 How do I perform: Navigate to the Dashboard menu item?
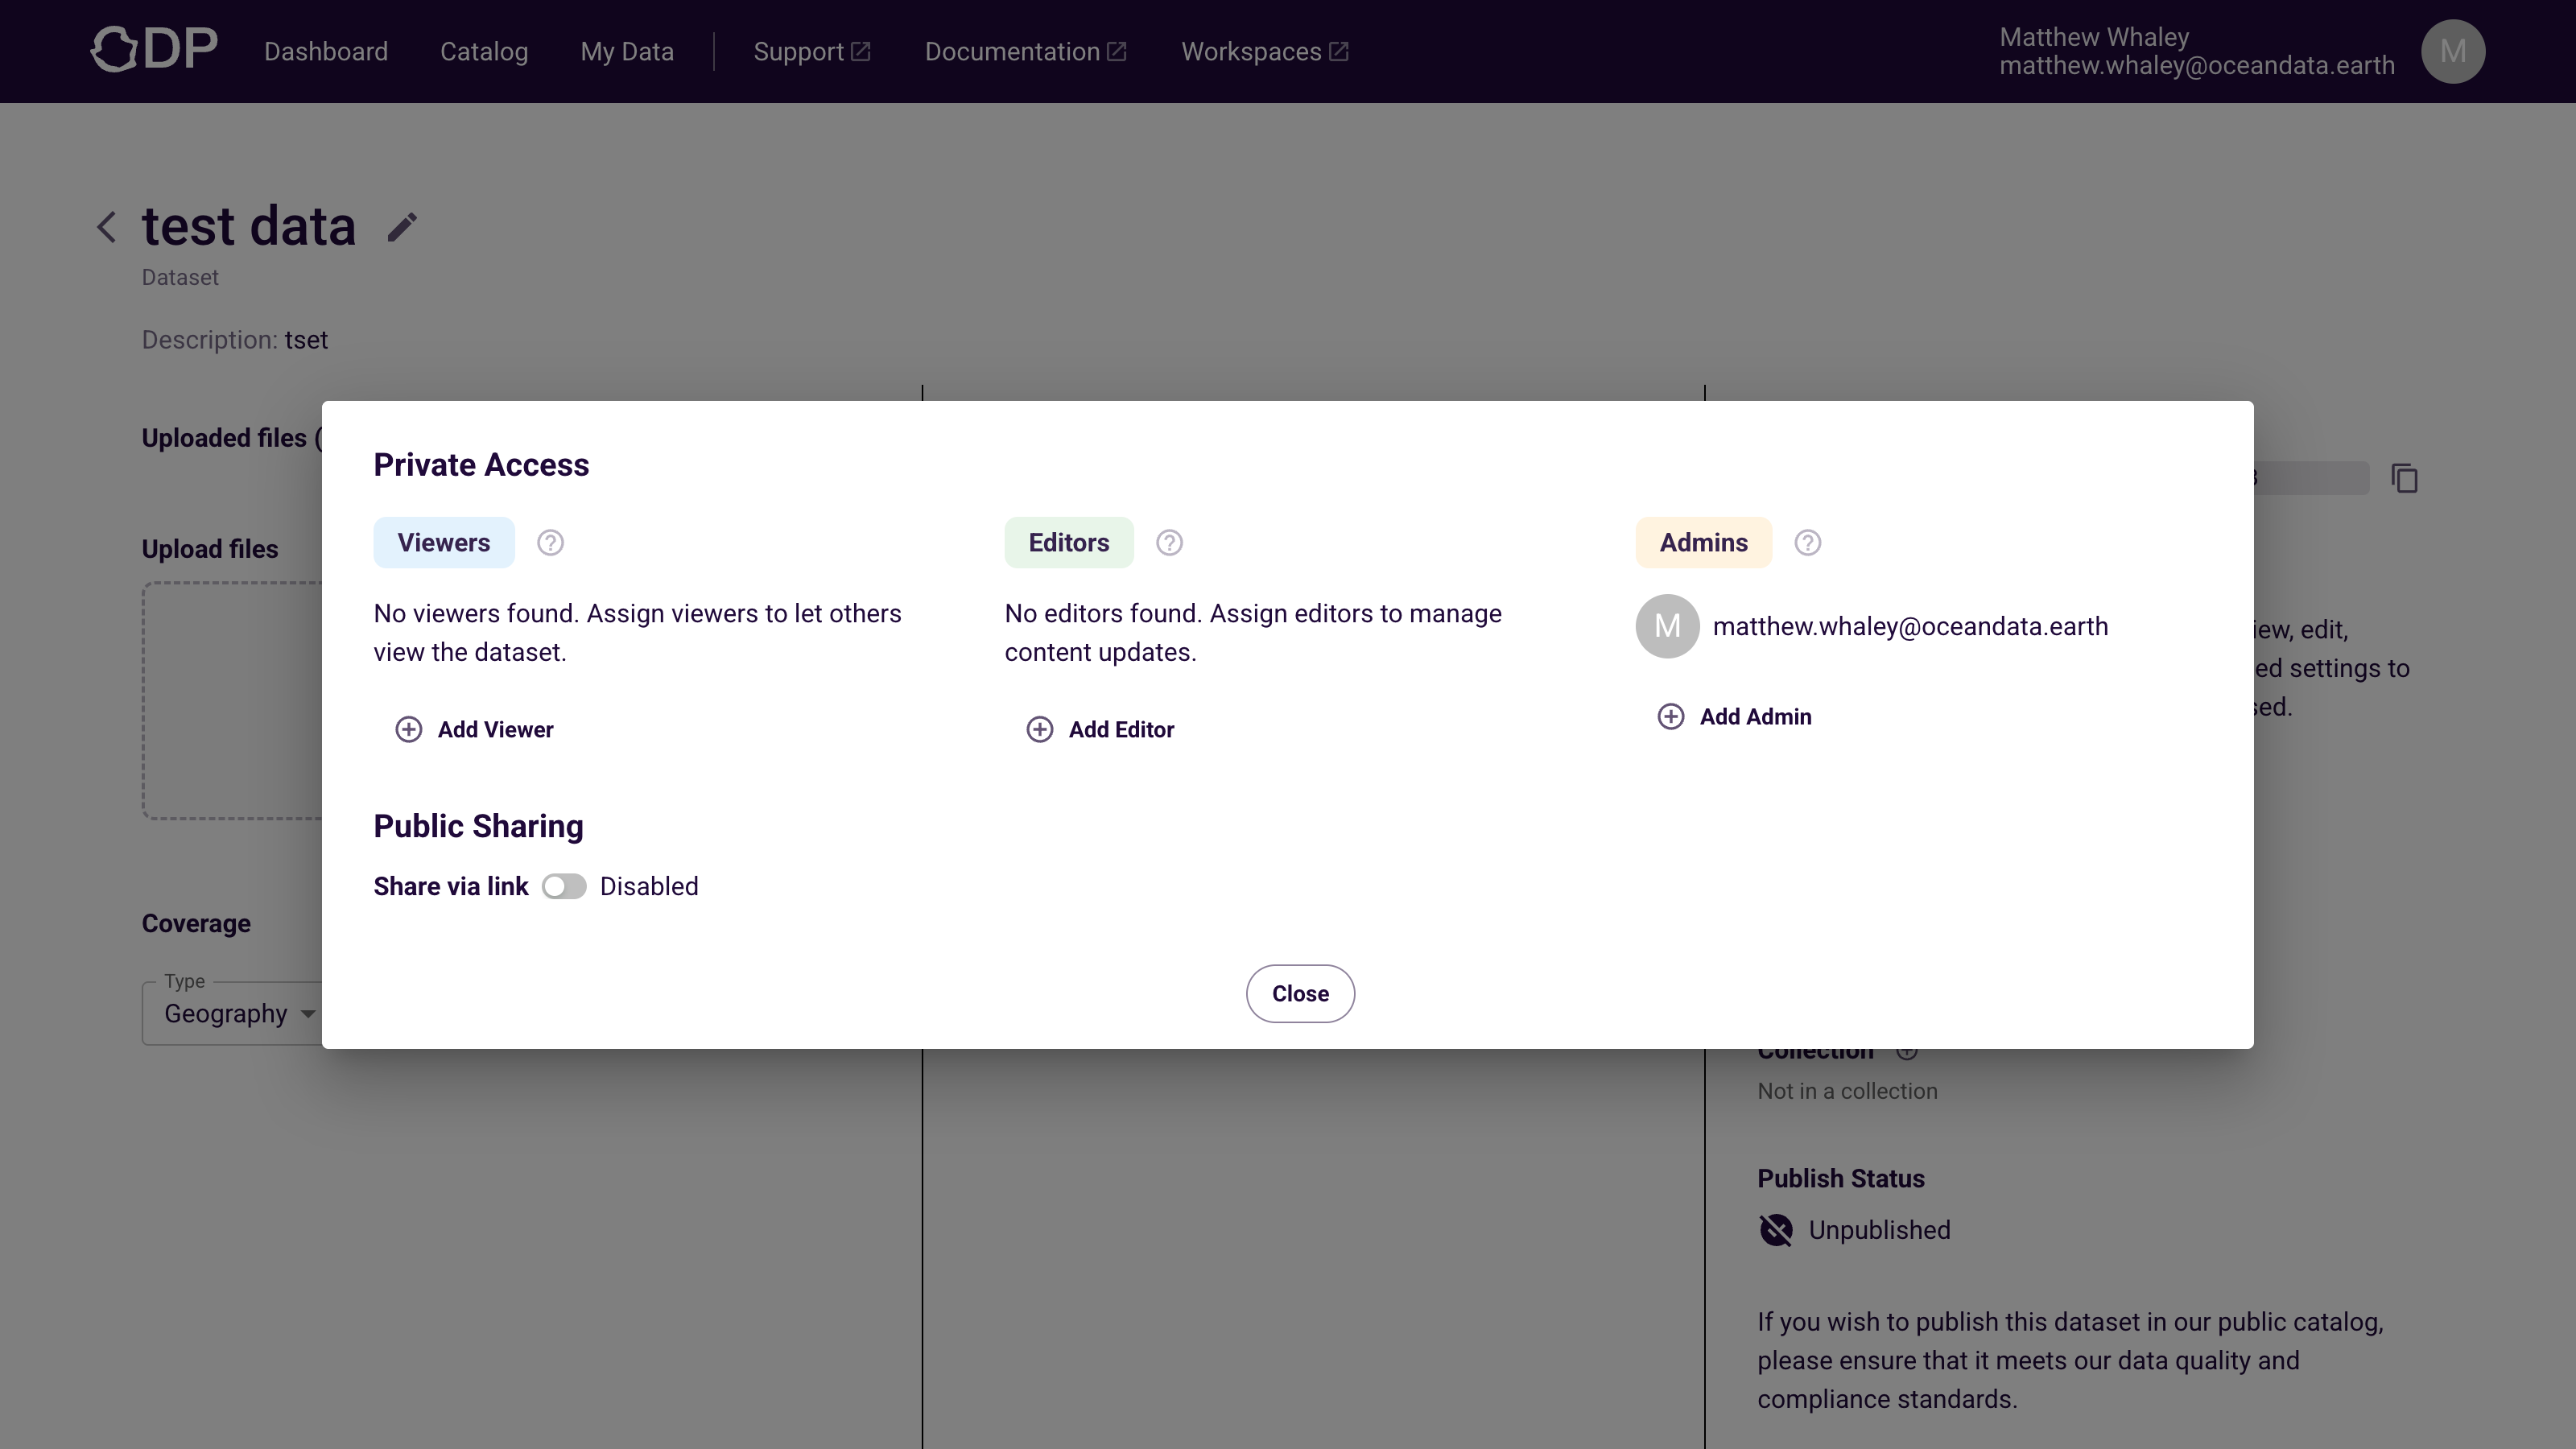click(x=326, y=51)
